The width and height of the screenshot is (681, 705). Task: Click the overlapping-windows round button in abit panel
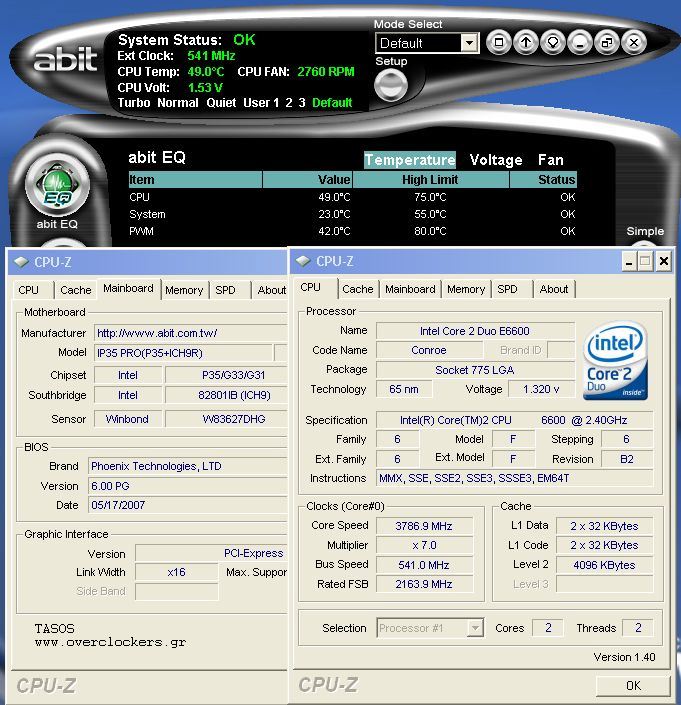pos(607,43)
